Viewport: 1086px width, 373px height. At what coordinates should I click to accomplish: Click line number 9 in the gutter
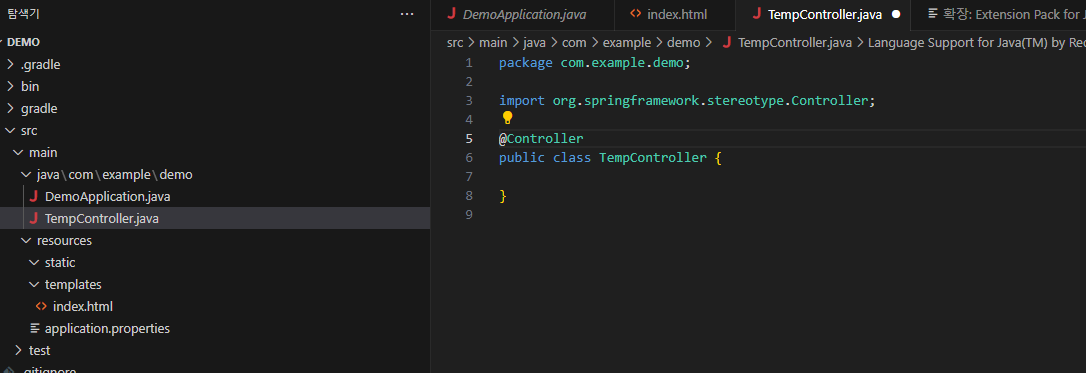[469, 215]
